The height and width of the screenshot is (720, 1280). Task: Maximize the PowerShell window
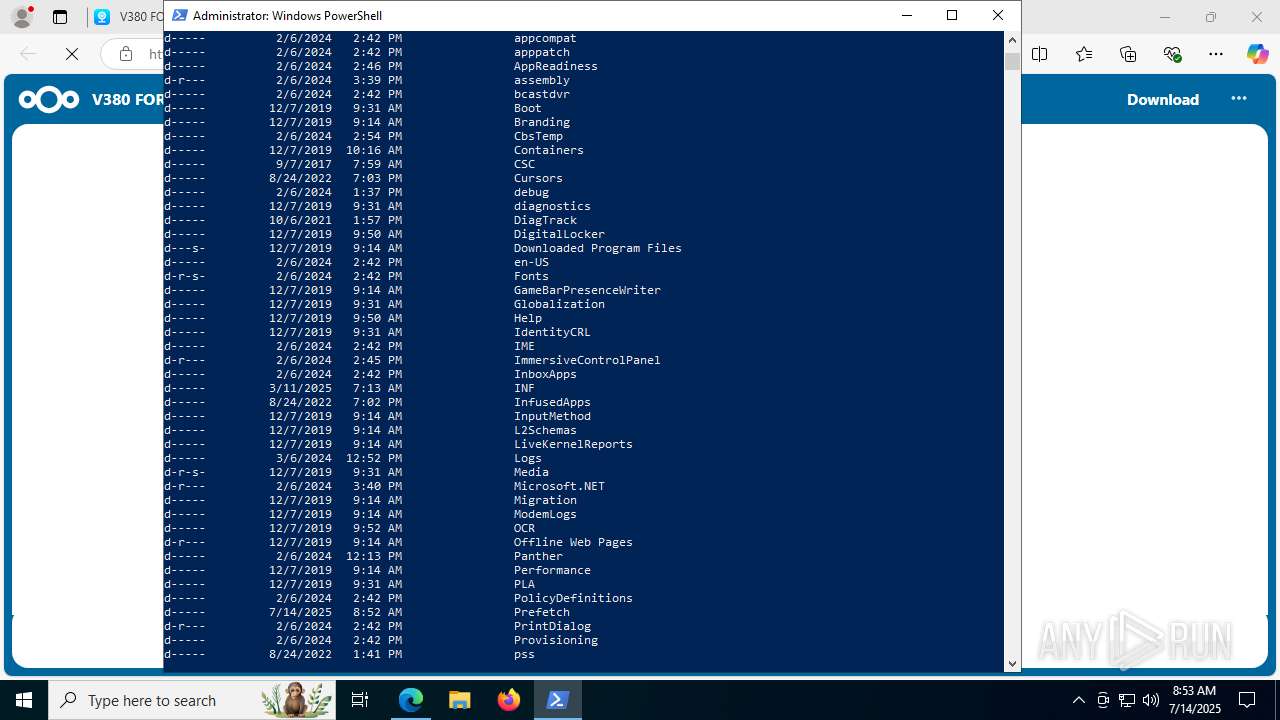[952, 15]
